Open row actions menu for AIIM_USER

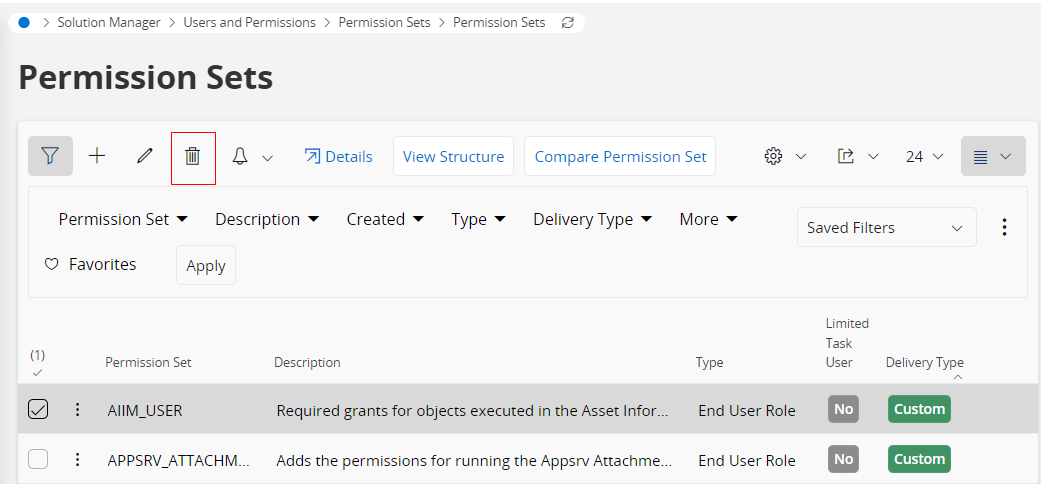click(77, 409)
